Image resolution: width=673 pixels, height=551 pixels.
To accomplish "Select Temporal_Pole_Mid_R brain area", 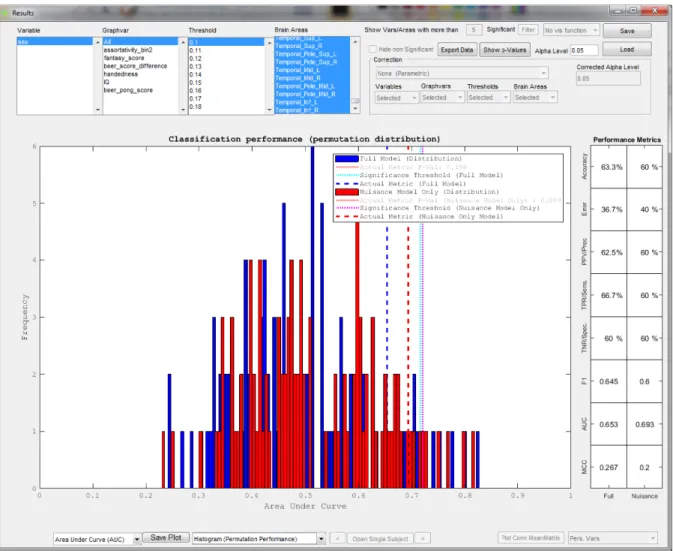I will click(312, 94).
